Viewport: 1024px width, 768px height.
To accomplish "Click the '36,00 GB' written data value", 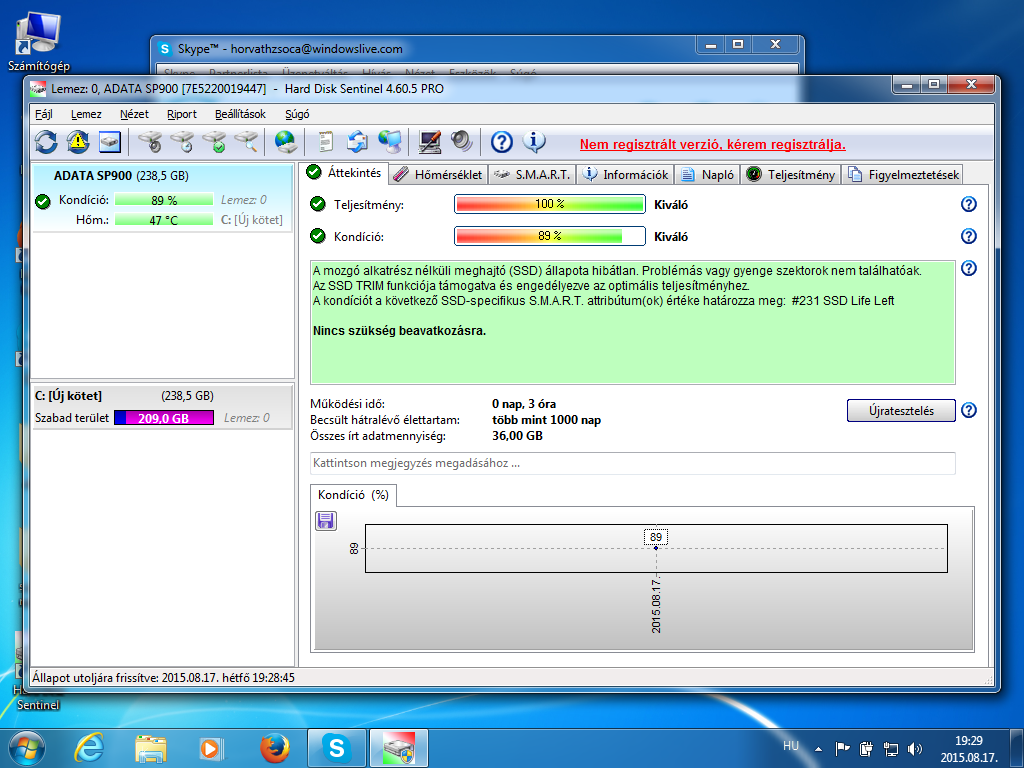I will coord(517,436).
